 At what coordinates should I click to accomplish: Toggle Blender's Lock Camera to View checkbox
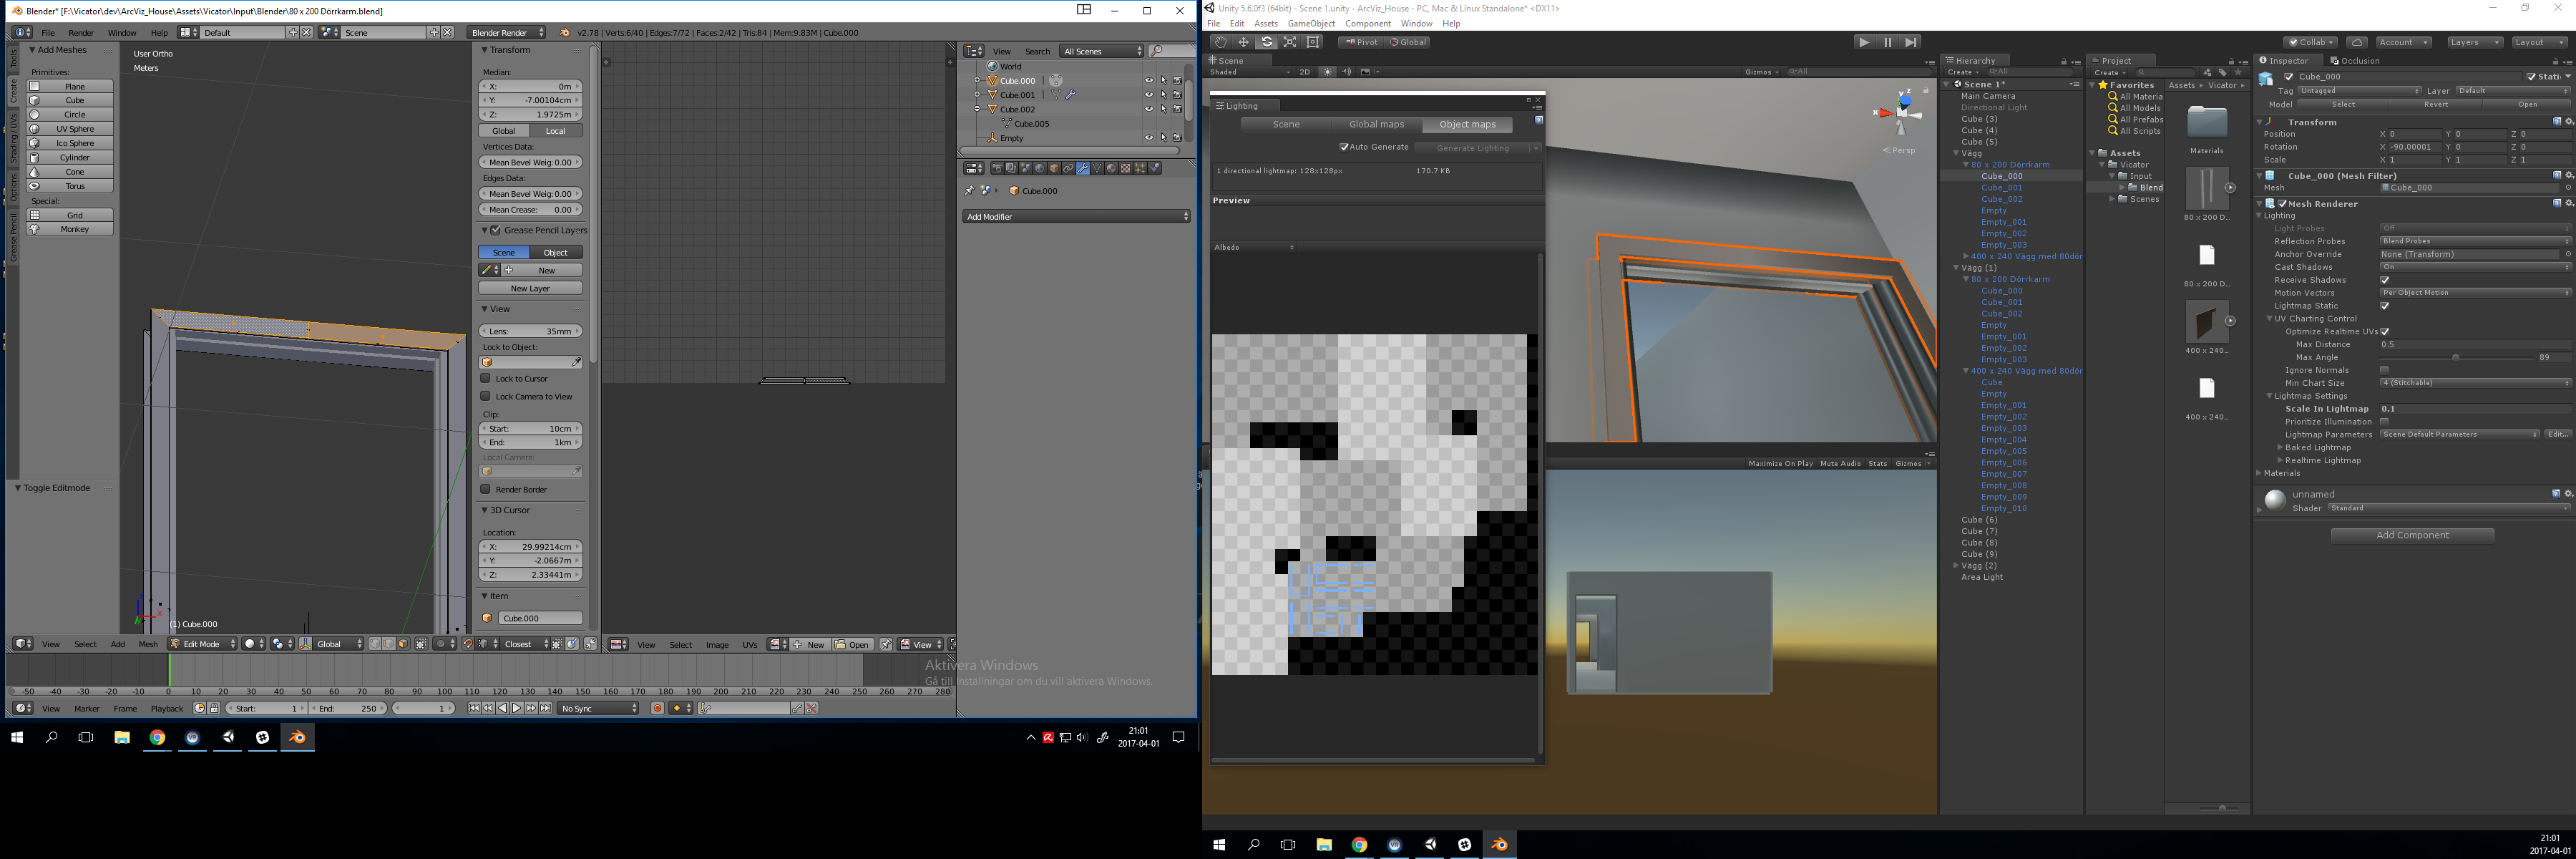[x=486, y=396]
